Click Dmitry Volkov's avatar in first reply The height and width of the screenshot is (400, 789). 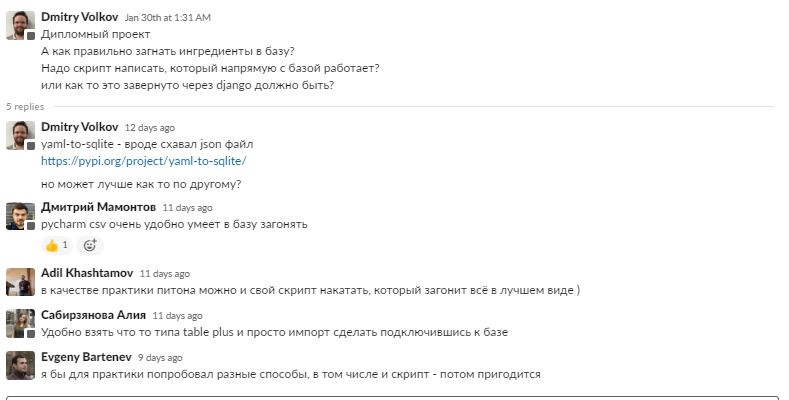click(20, 135)
